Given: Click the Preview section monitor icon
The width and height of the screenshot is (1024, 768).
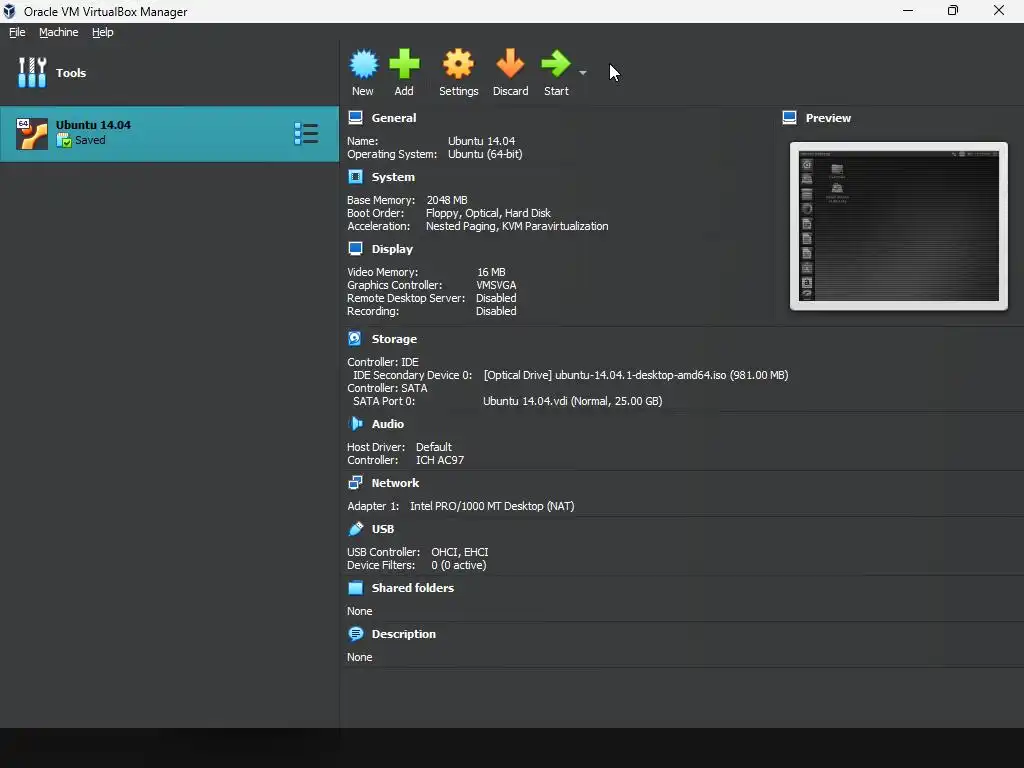Looking at the screenshot, I should point(790,118).
